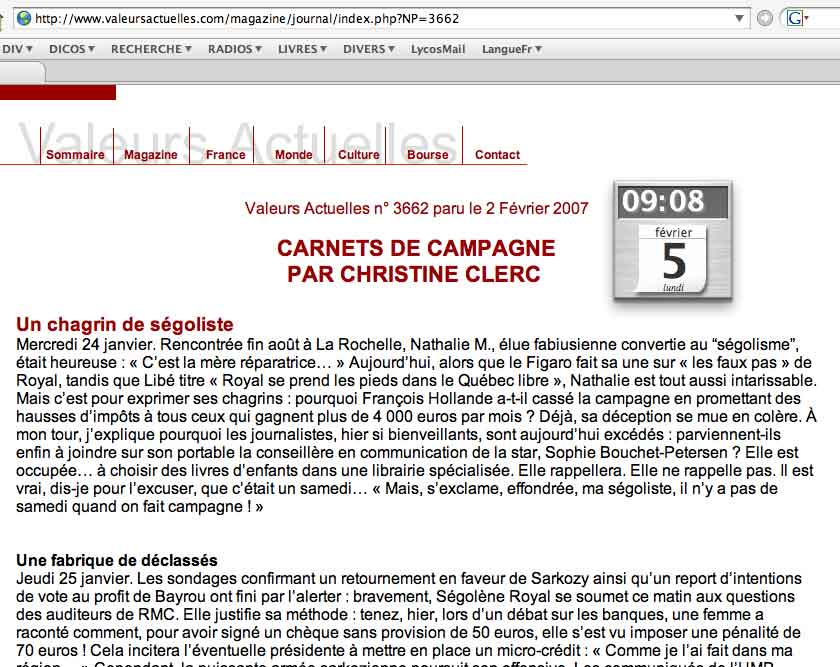Viewport: 840px width, 667px height.
Task: Click the 'Un chagrin de ségoliste' title
Action: point(125,325)
